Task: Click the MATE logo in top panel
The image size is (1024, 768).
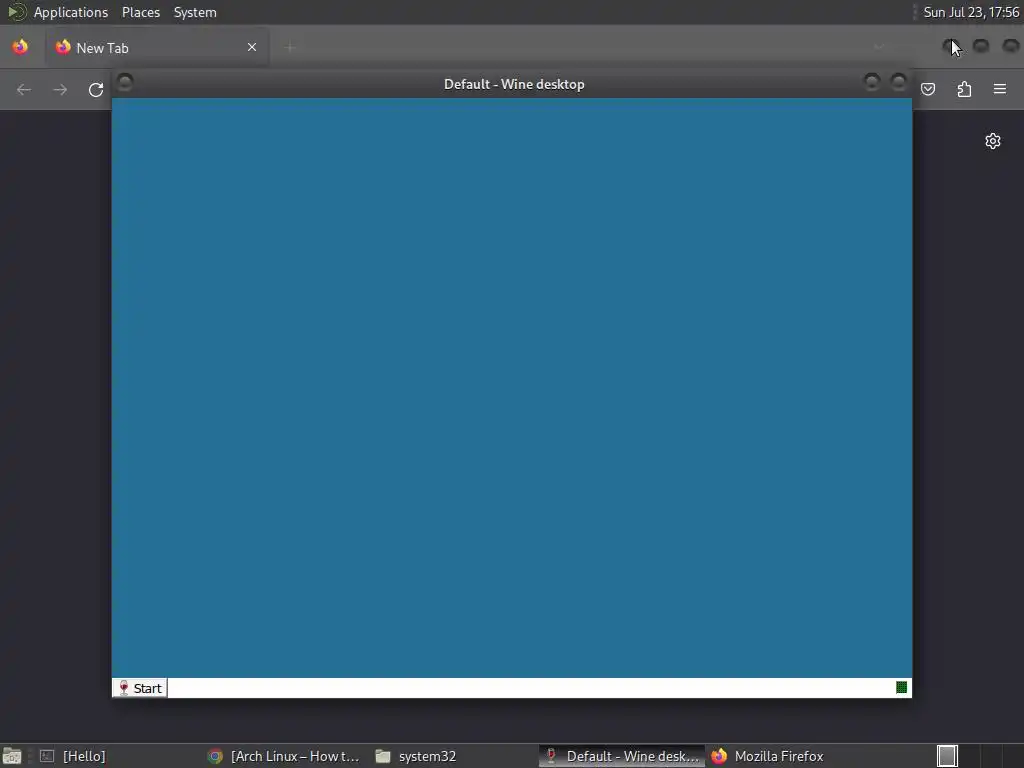Action: pyautogui.click(x=16, y=12)
